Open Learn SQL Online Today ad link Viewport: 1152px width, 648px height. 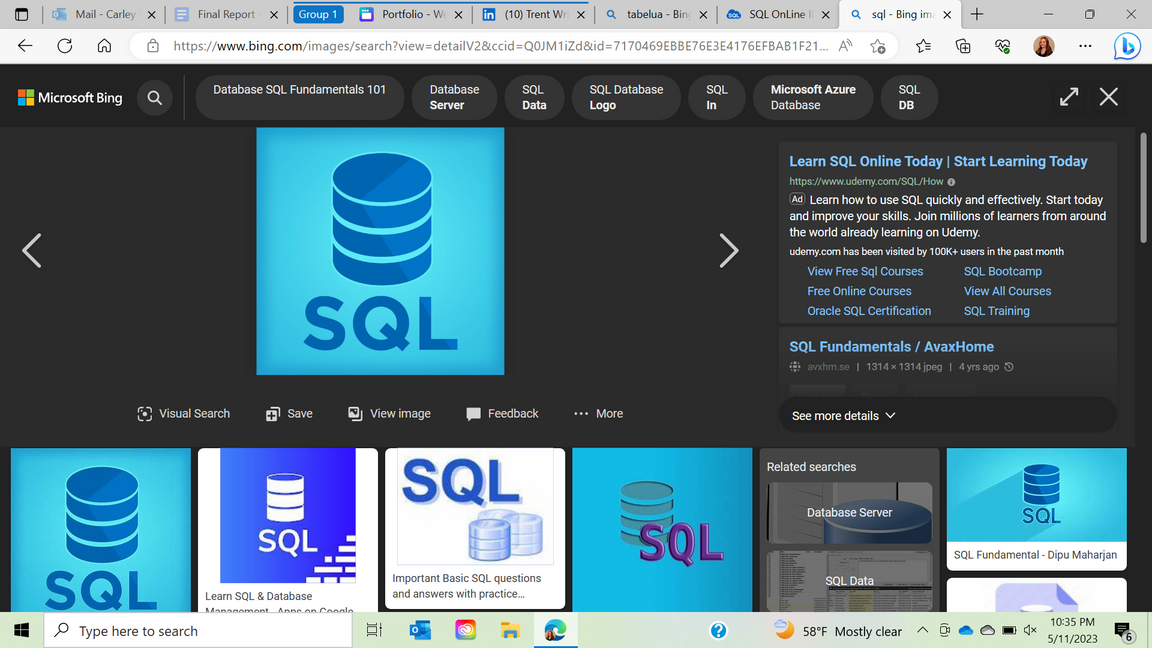(x=938, y=161)
